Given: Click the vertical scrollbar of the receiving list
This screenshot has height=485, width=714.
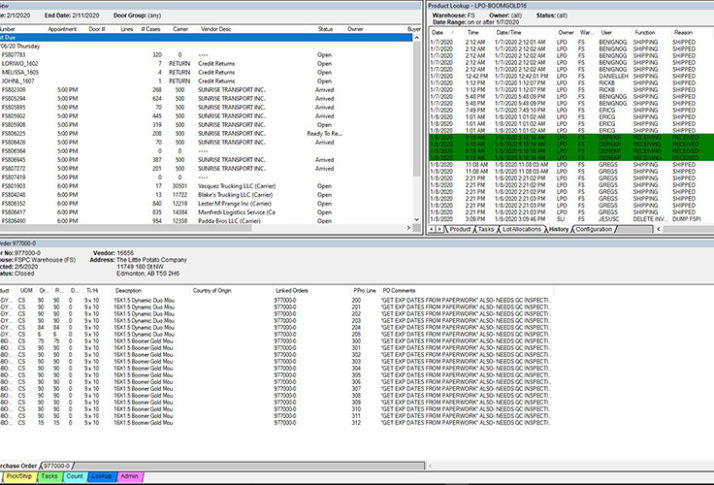Looking at the screenshot, I should pyautogui.click(x=417, y=109).
